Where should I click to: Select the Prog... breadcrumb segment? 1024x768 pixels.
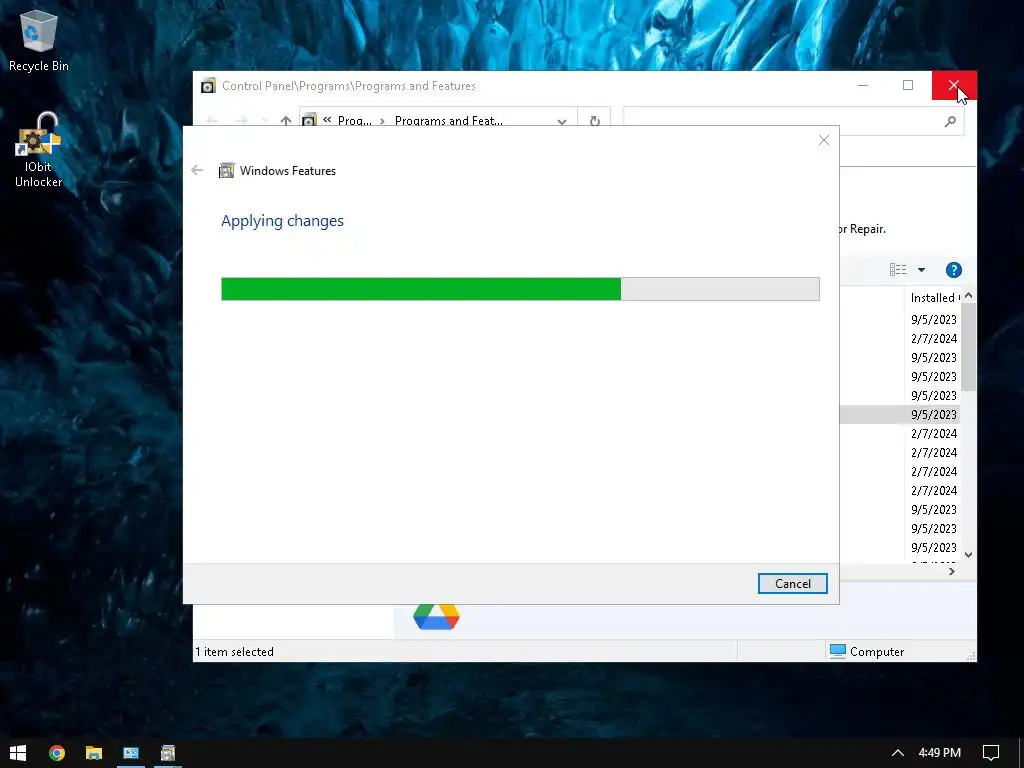click(355, 121)
